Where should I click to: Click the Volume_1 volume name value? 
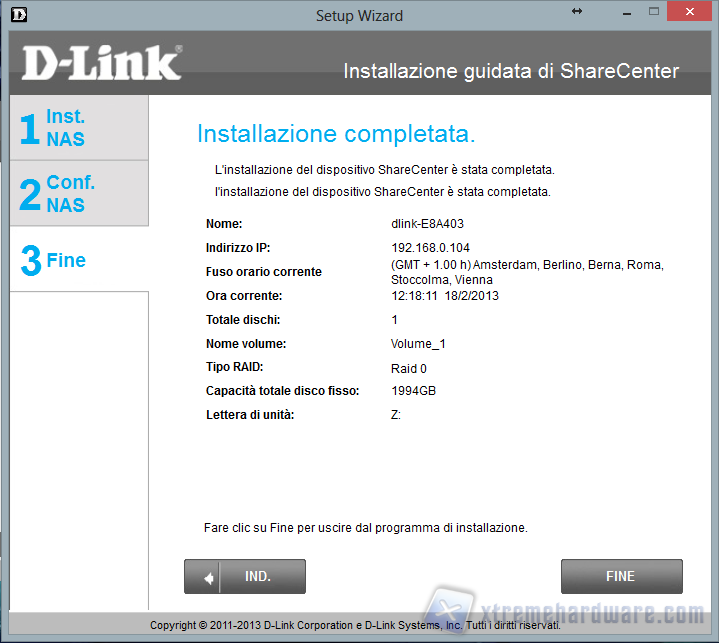[x=418, y=344]
